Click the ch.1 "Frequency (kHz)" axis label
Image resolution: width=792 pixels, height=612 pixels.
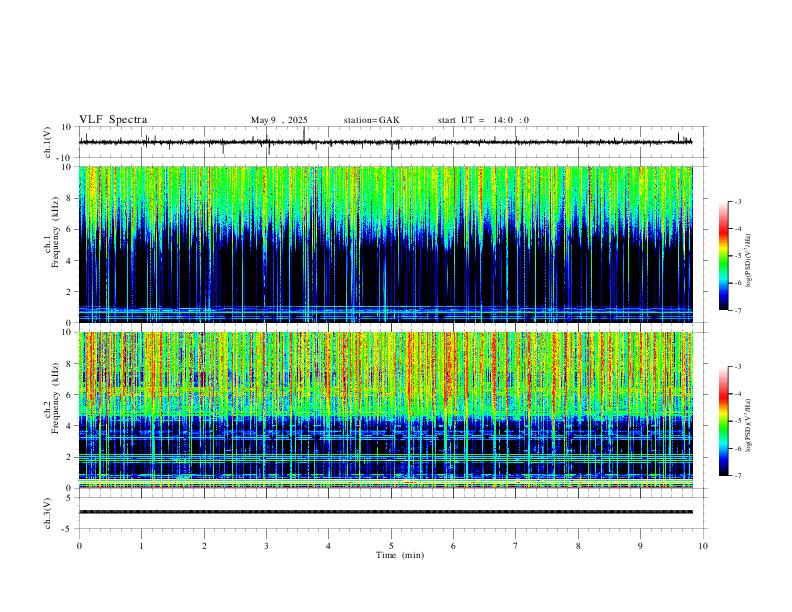tap(56, 232)
